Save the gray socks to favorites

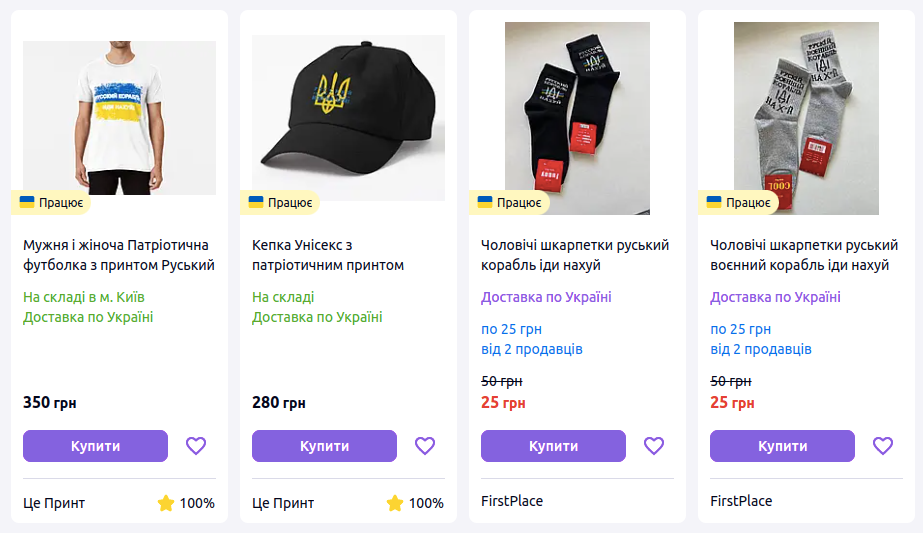pos(883,446)
